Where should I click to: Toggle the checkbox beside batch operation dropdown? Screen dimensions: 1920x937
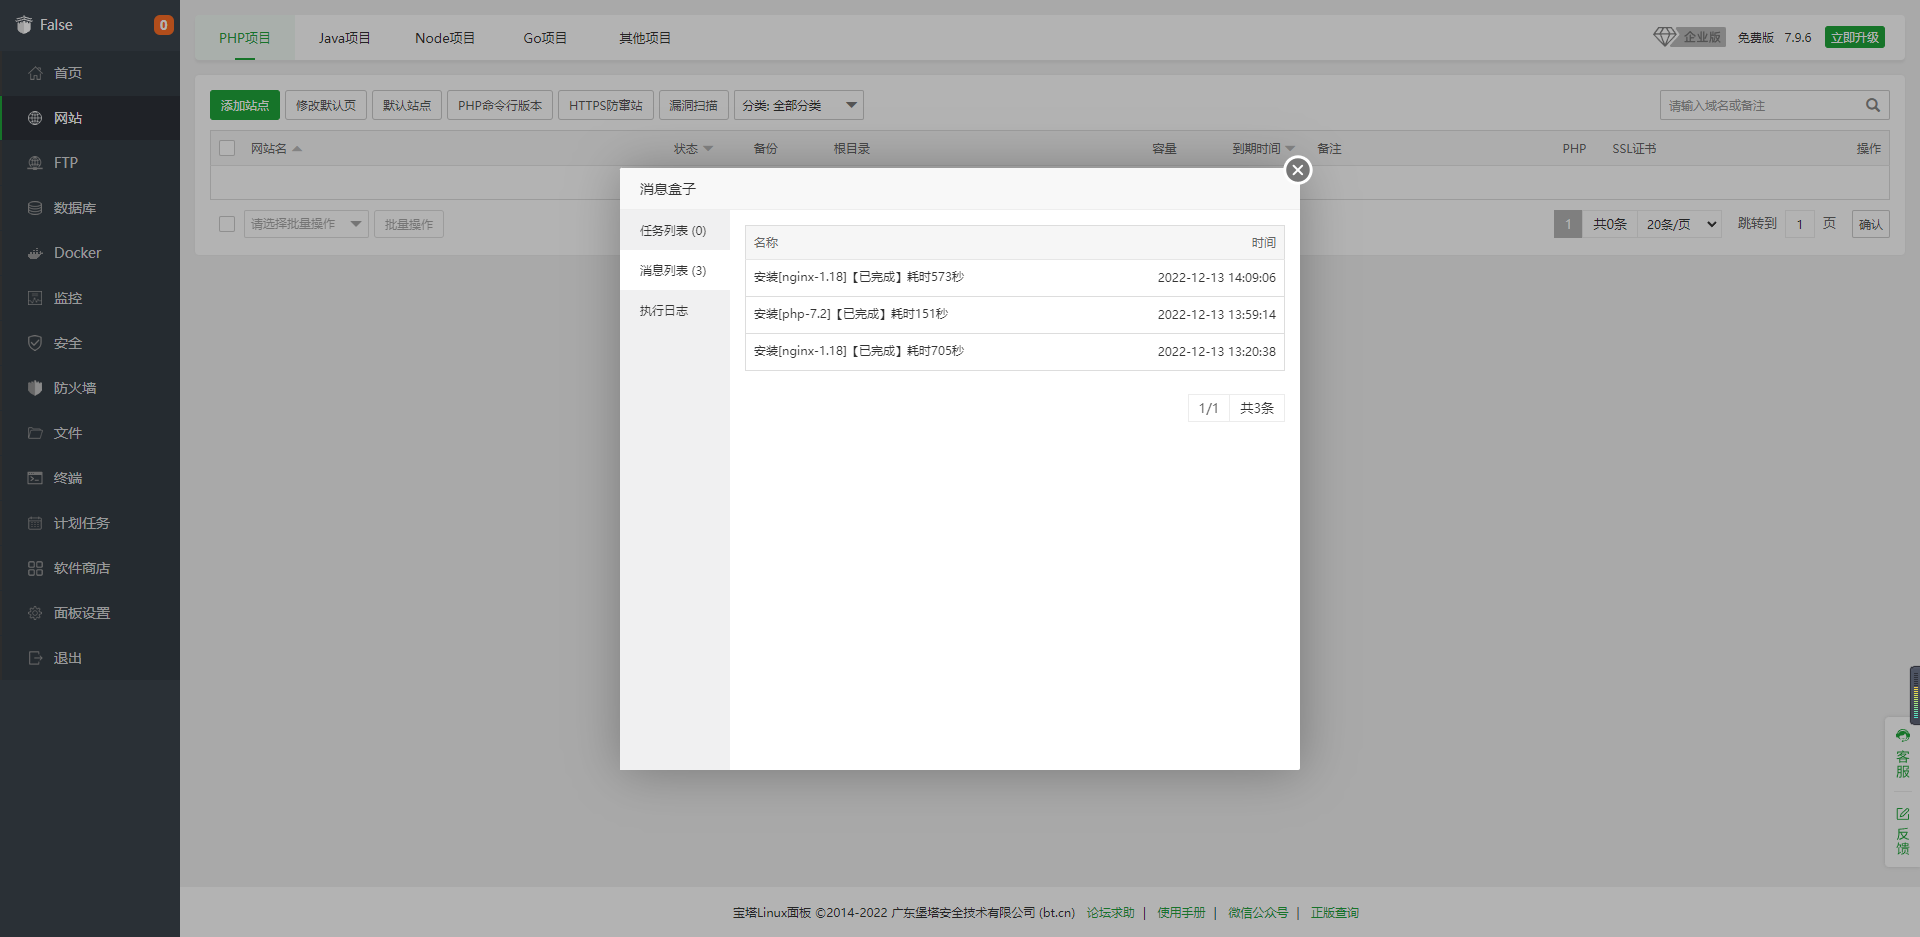coord(227,224)
